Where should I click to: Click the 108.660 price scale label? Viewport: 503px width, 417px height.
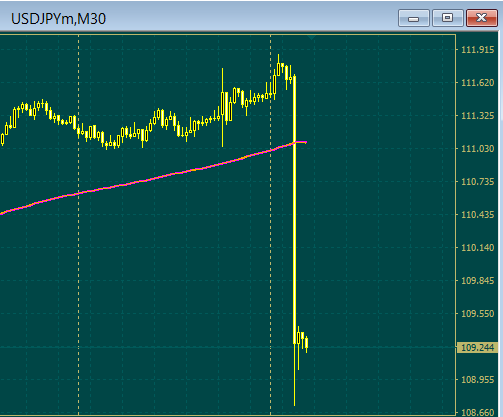coord(477,413)
